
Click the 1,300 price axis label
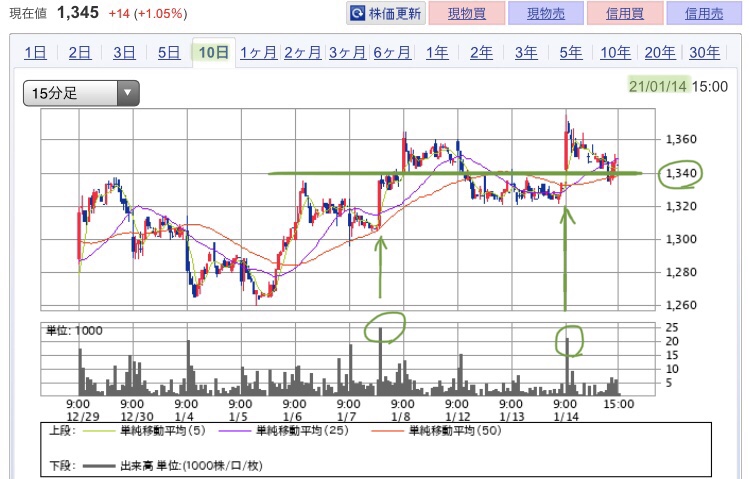pyautogui.click(x=682, y=239)
